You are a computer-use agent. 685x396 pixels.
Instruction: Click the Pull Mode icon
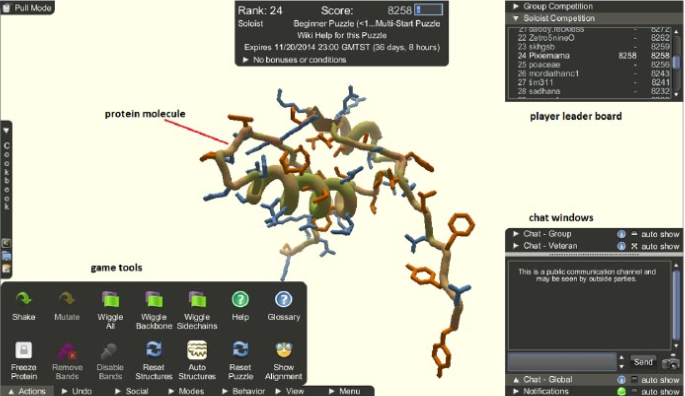coord(6,8)
